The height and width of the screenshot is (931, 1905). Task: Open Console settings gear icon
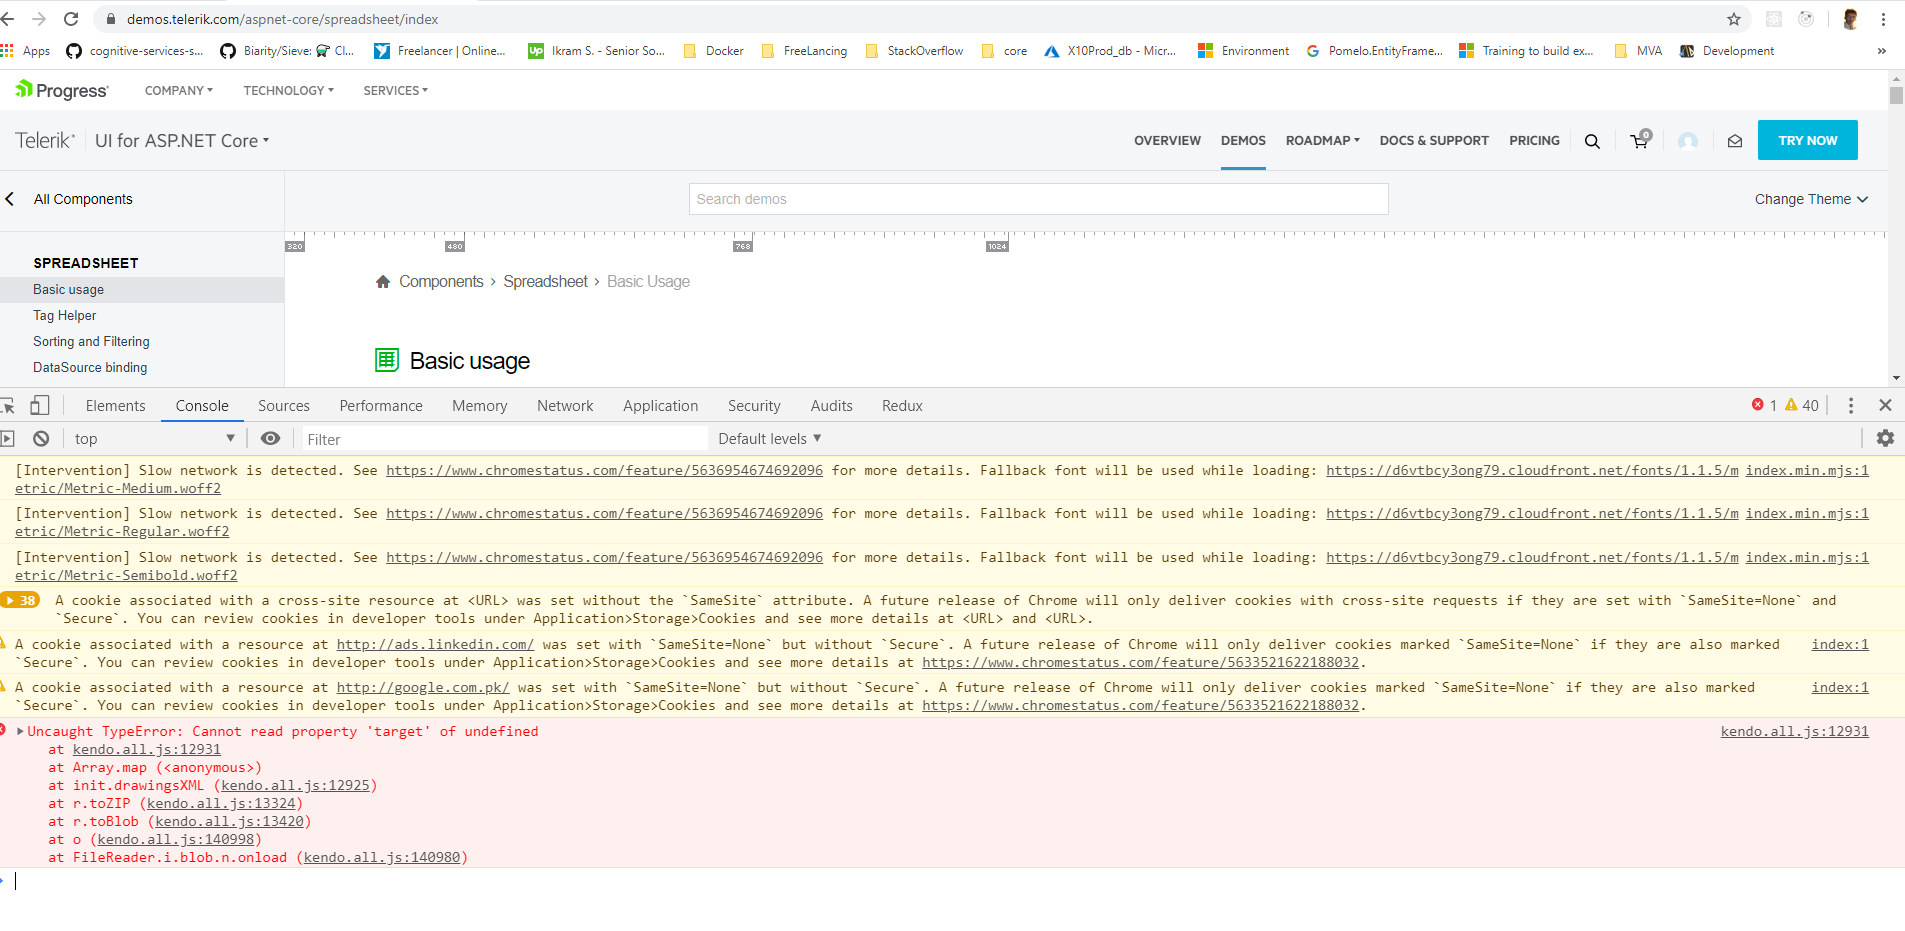[x=1885, y=438]
